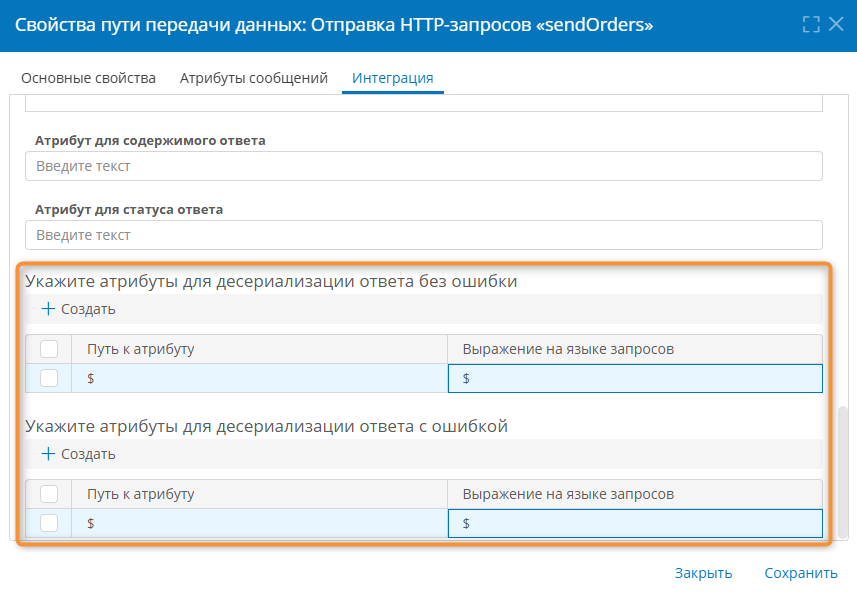Edit query expression cell in no-error table
The width and height of the screenshot is (857, 595).
click(x=635, y=378)
